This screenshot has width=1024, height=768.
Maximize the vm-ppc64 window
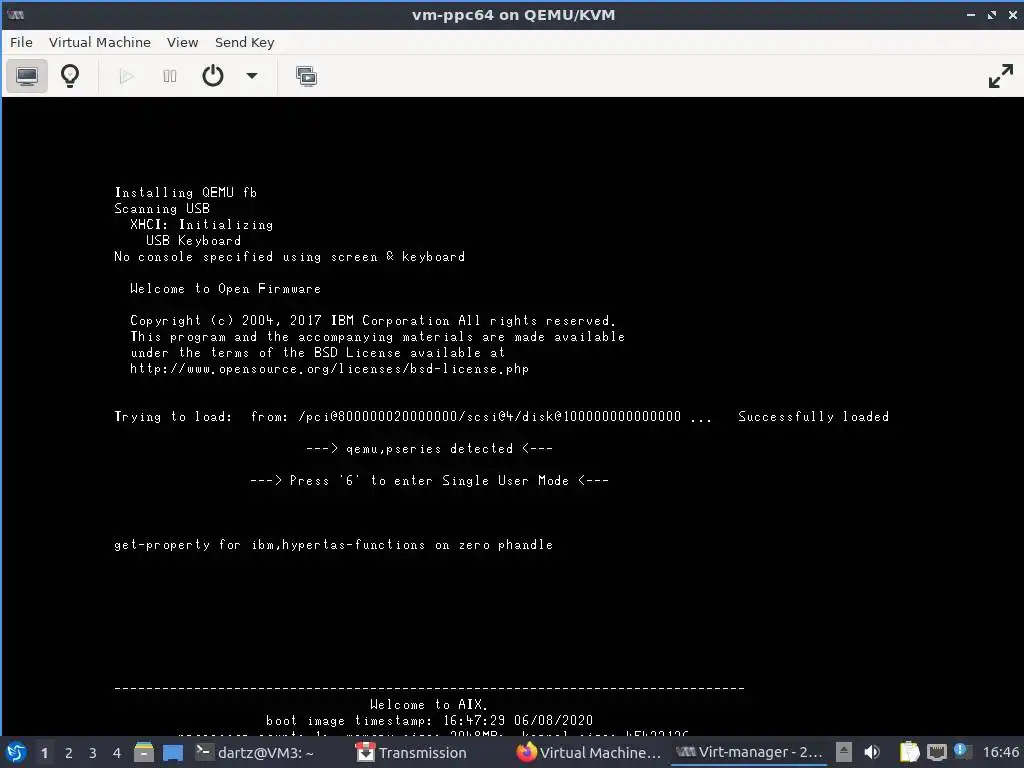coord(992,15)
